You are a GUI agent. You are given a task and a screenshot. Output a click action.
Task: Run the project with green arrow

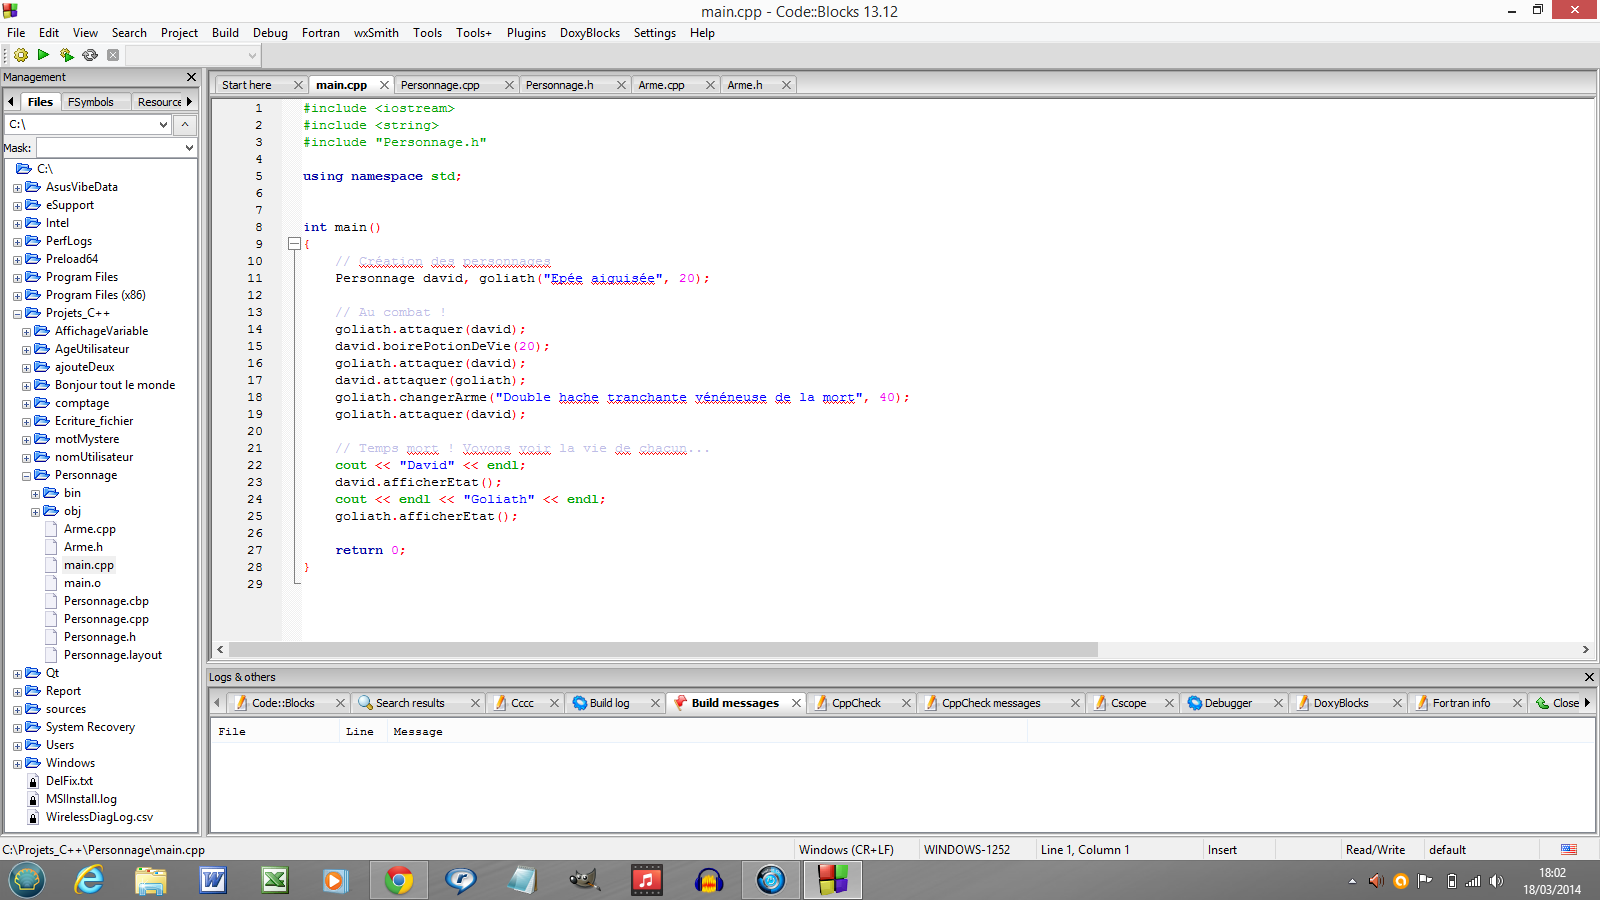[x=43, y=55]
